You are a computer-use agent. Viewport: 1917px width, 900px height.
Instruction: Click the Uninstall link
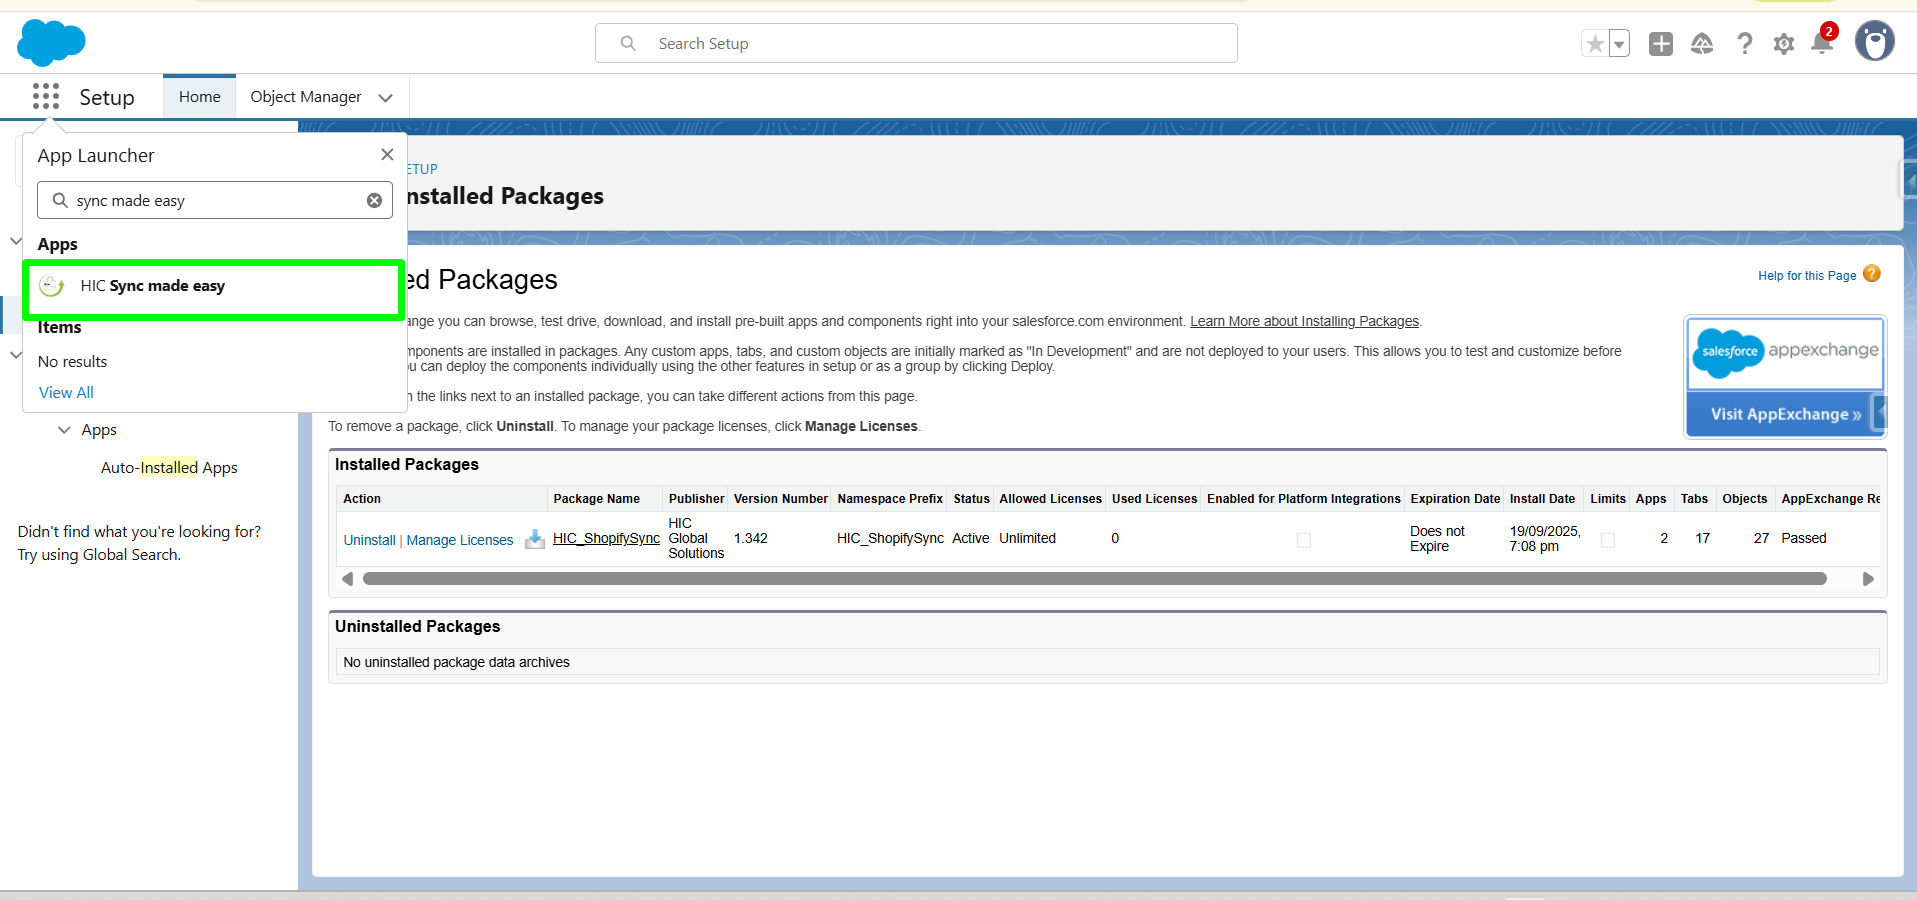point(369,540)
